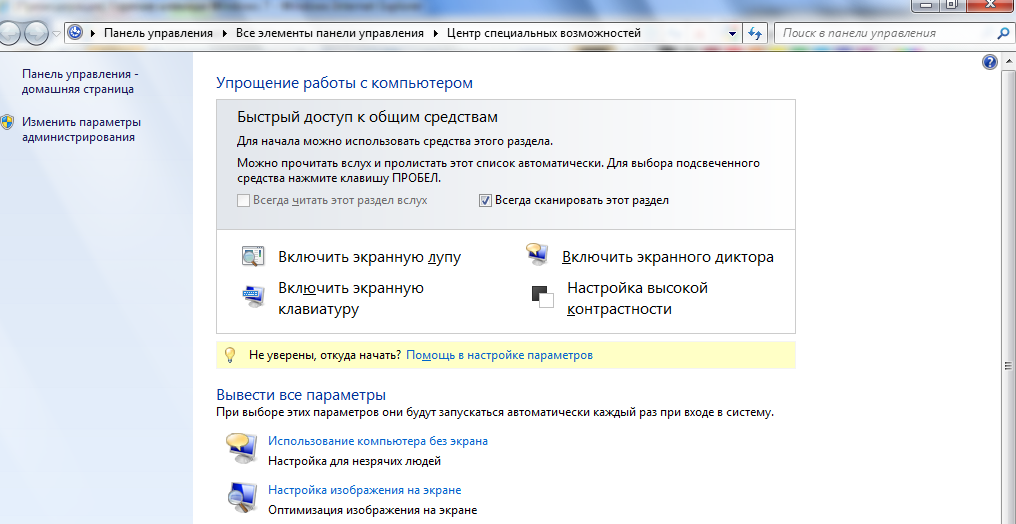Open help via the blue question mark icon
Screen dimensions: 1016x524
(990, 62)
